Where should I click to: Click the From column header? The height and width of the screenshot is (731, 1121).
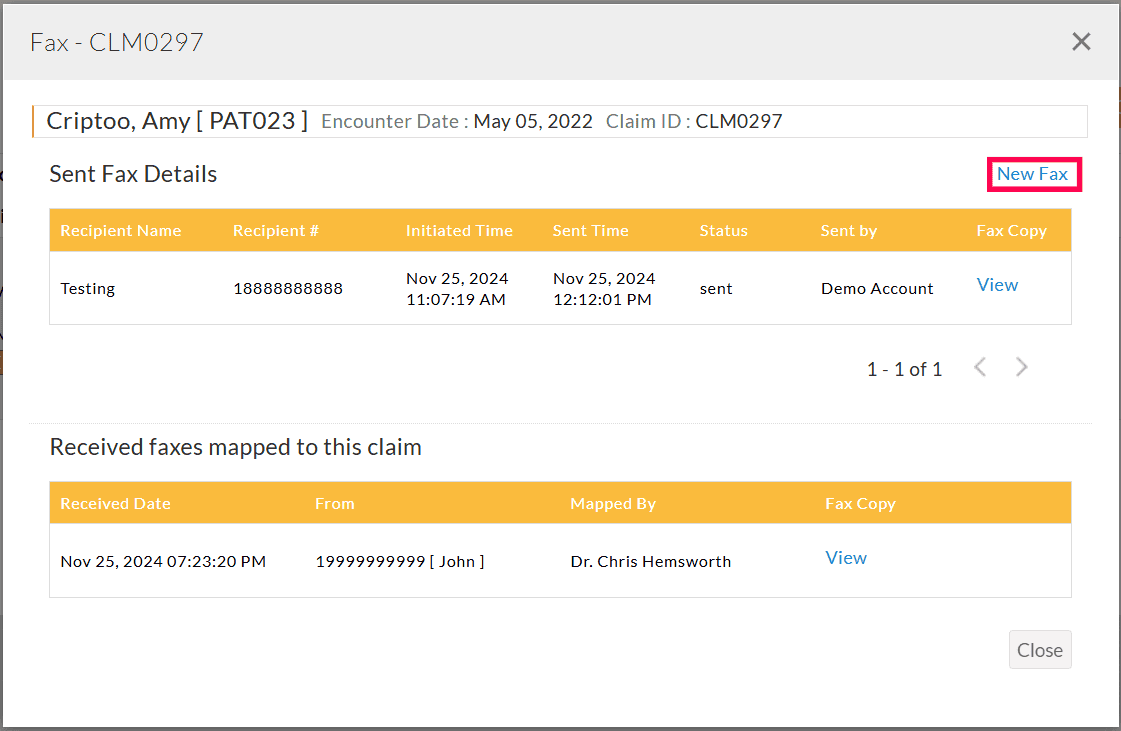click(x=334, y=504)
